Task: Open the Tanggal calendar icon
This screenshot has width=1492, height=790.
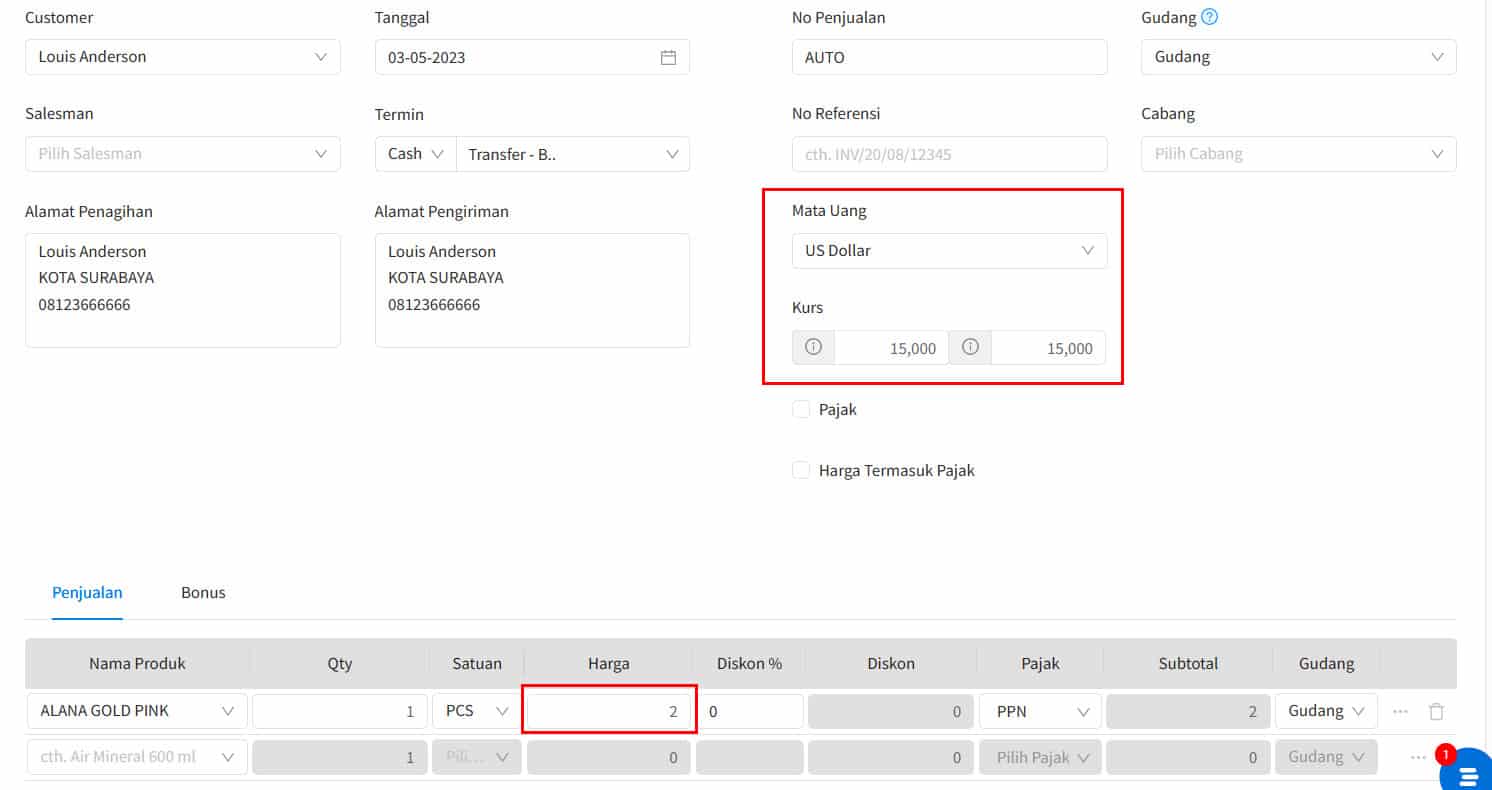Action: (x=669, y=57)
